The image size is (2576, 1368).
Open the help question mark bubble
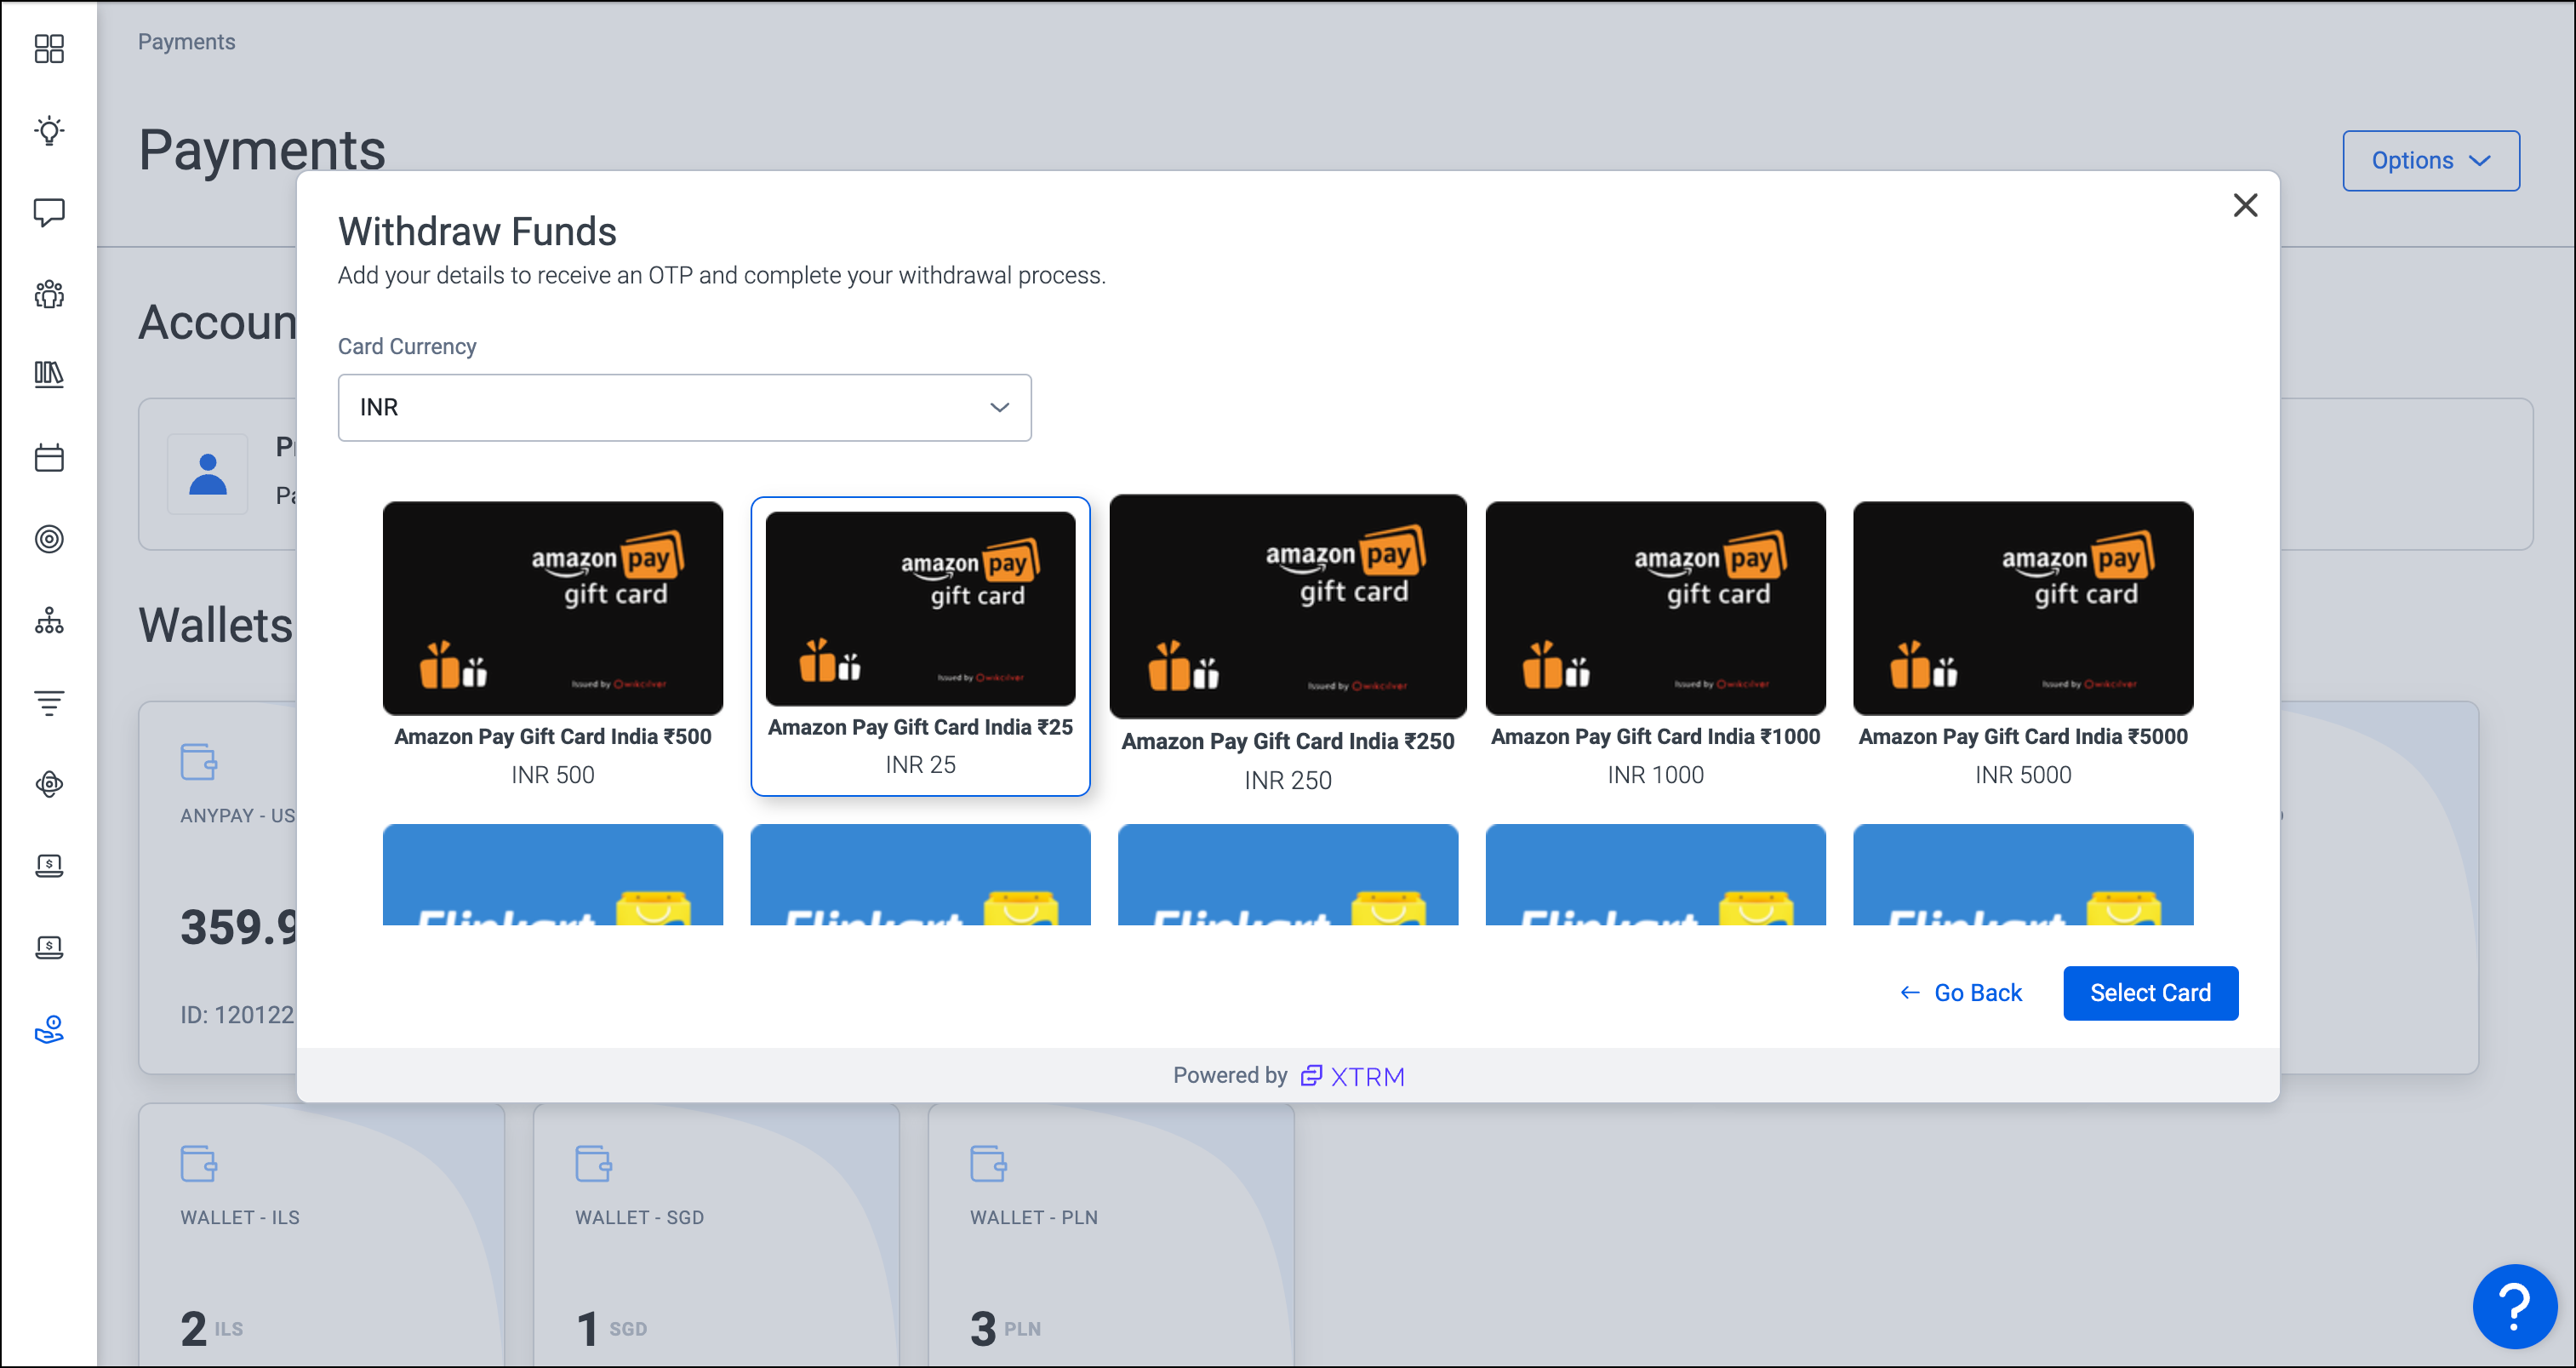tap(2514, 1306)
